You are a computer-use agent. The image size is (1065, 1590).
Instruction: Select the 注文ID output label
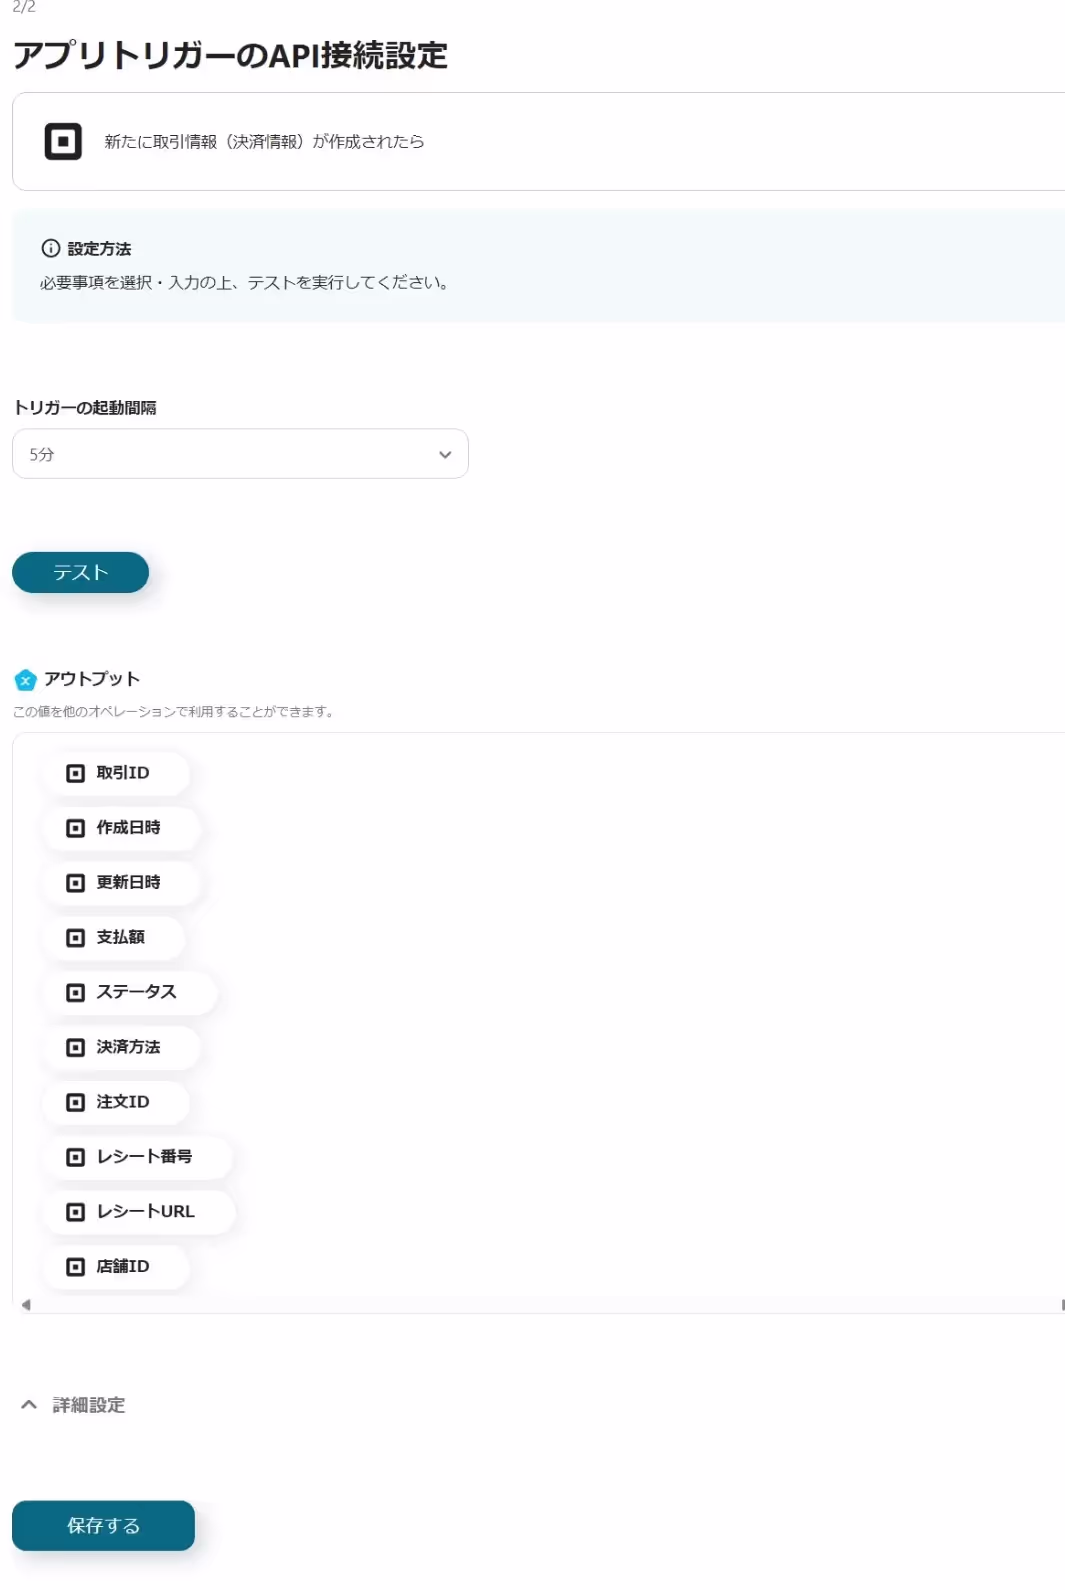coord(123,1102)
